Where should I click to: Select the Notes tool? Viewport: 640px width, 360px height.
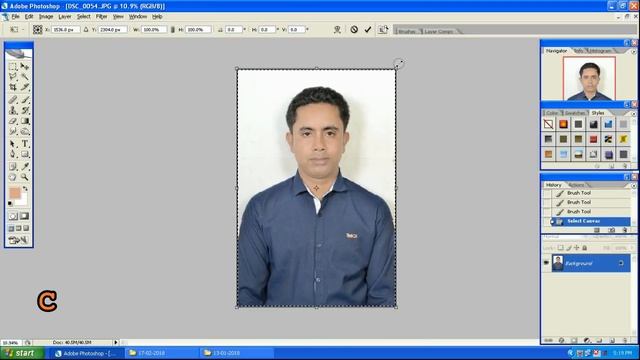(13, 167)
